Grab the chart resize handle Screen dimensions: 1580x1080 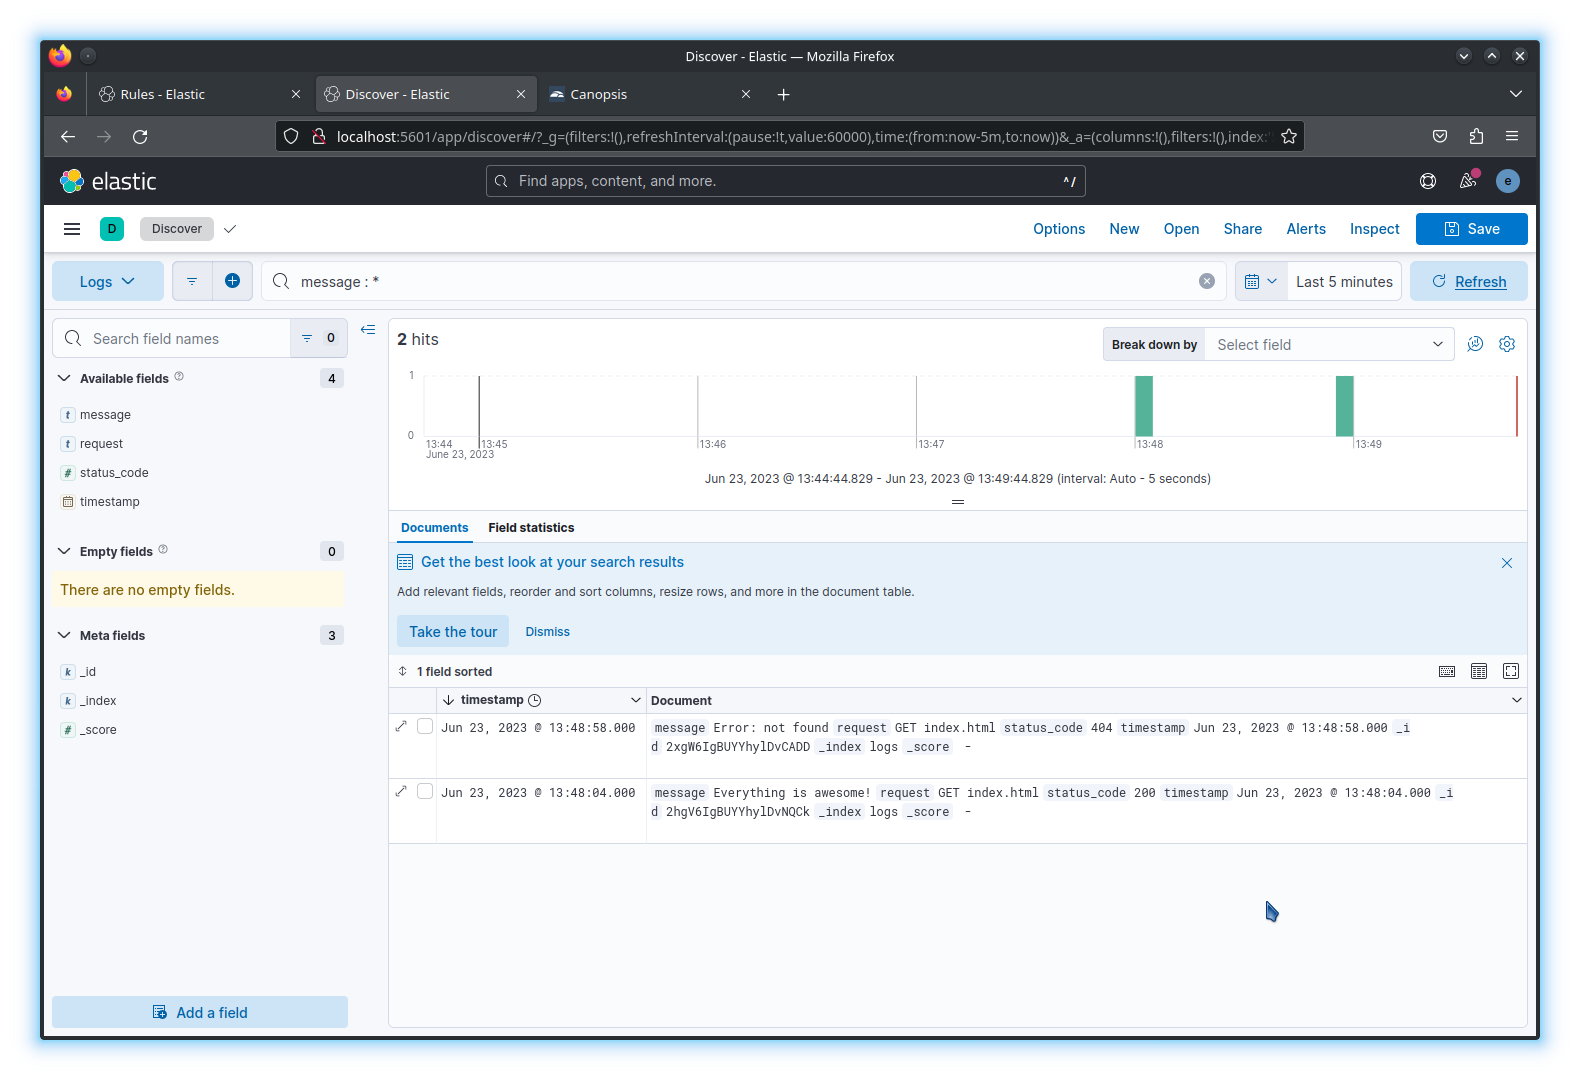(958, 502)
